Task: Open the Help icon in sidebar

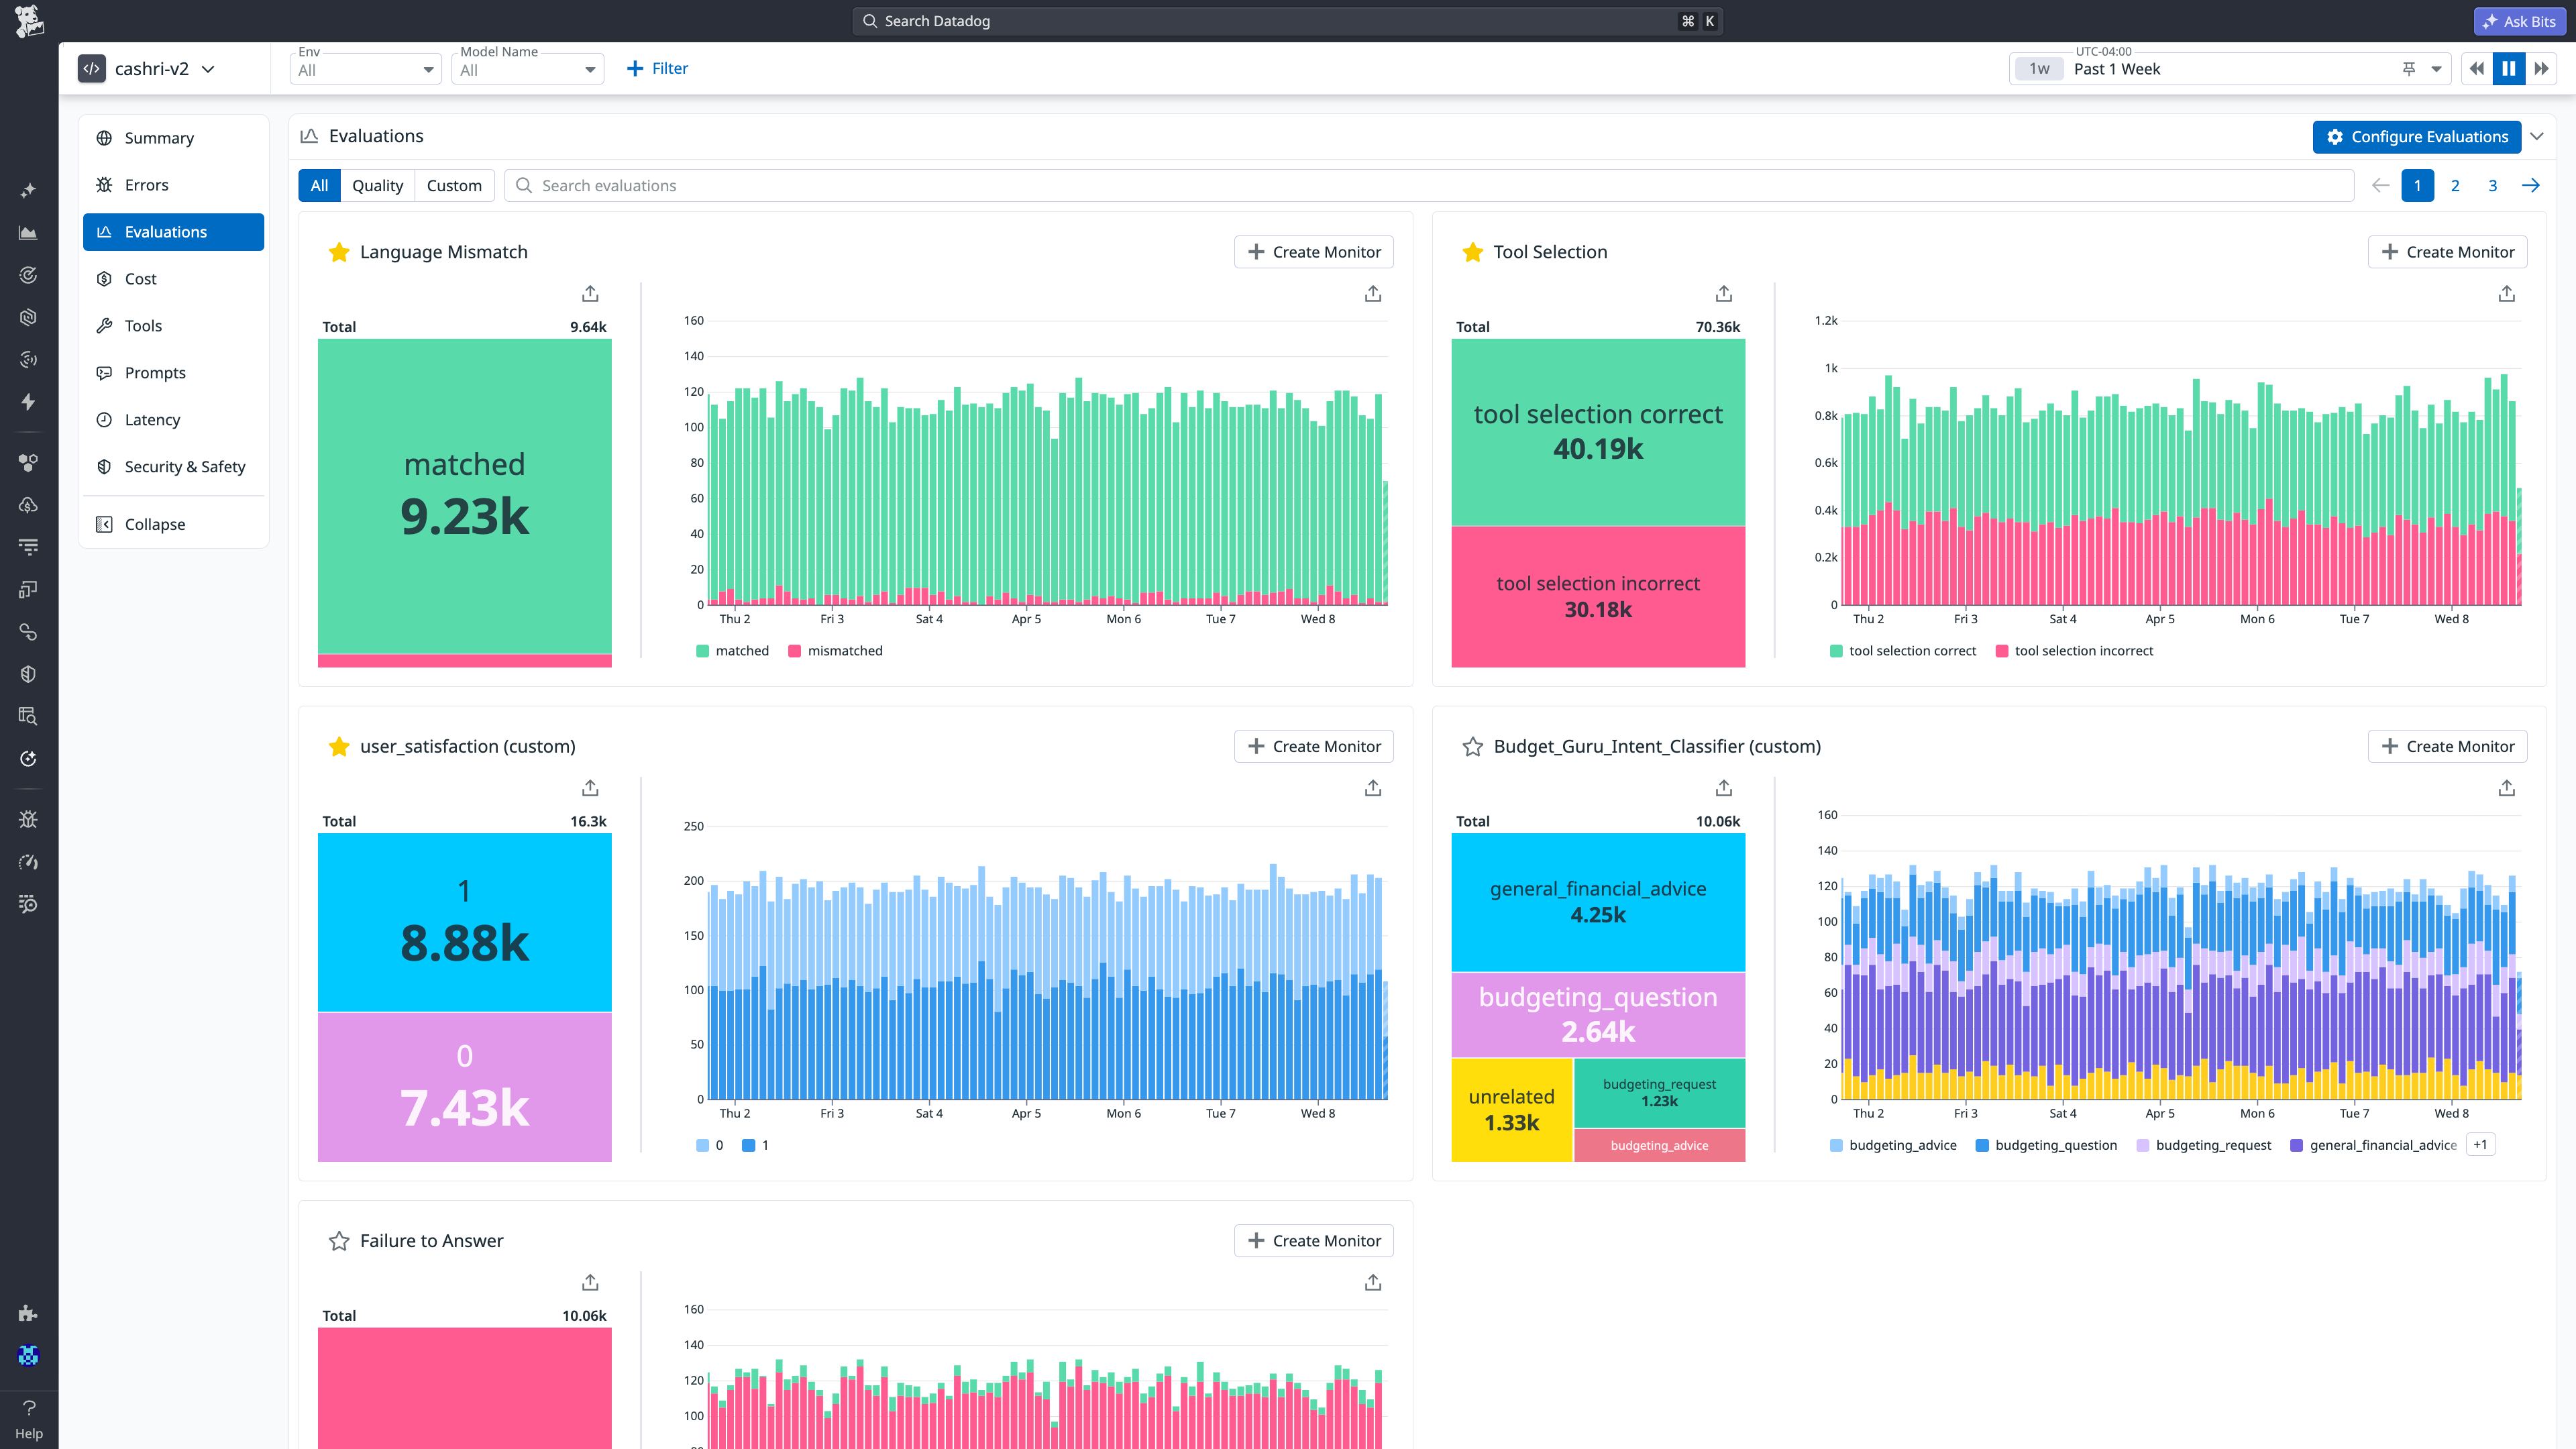Action: click(29, 1419)
